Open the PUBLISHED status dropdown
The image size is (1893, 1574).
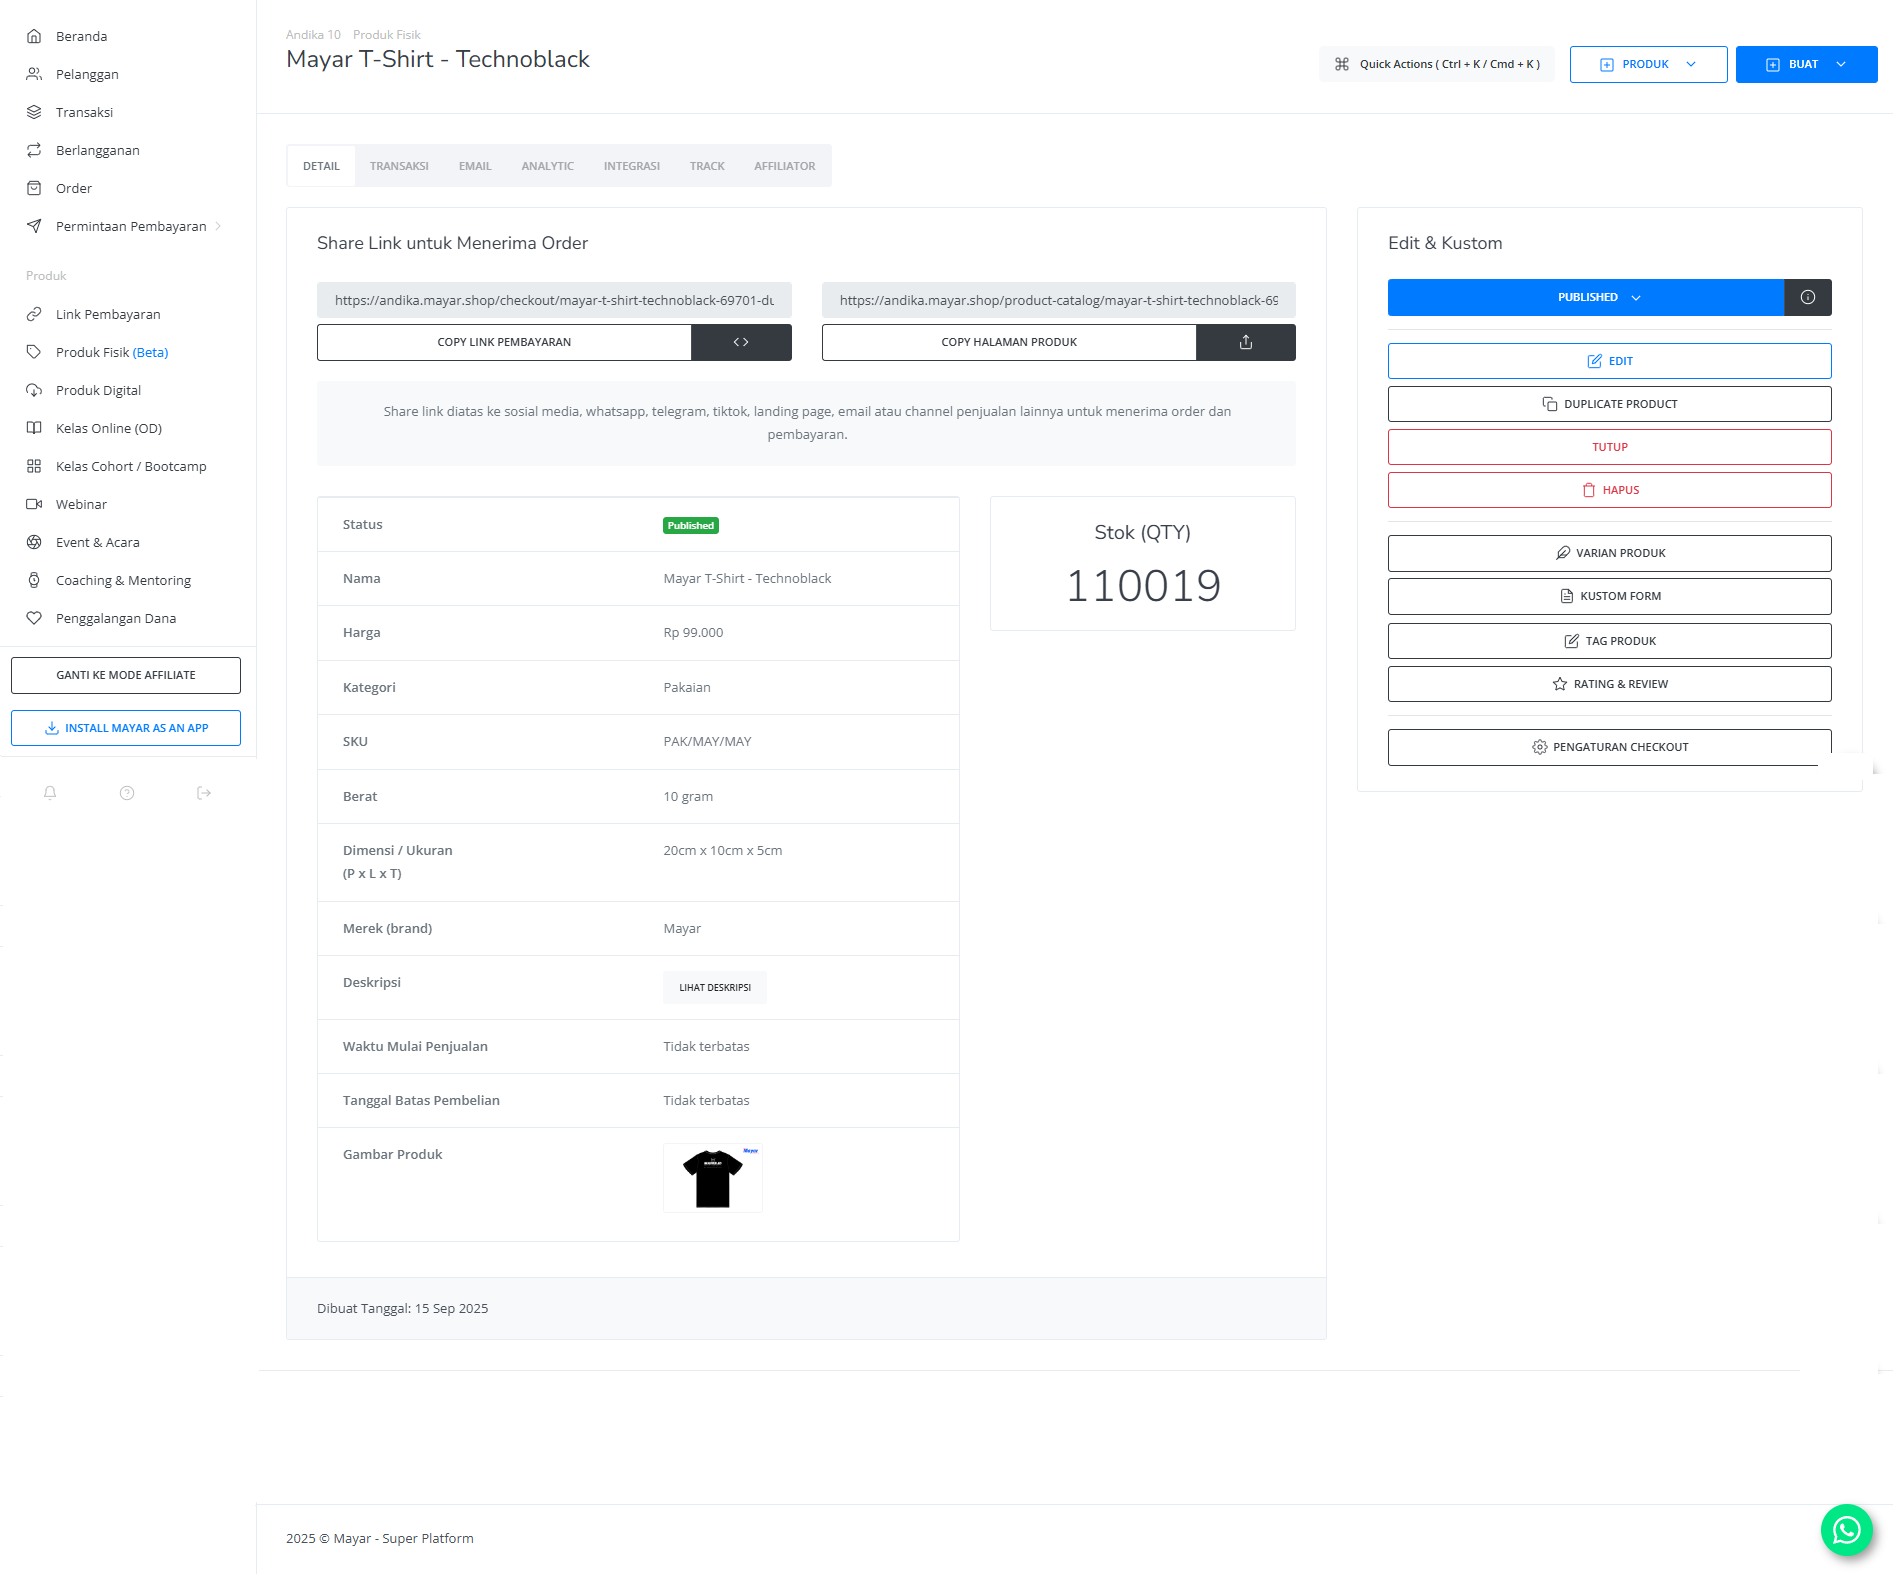tap(1586, 297)
